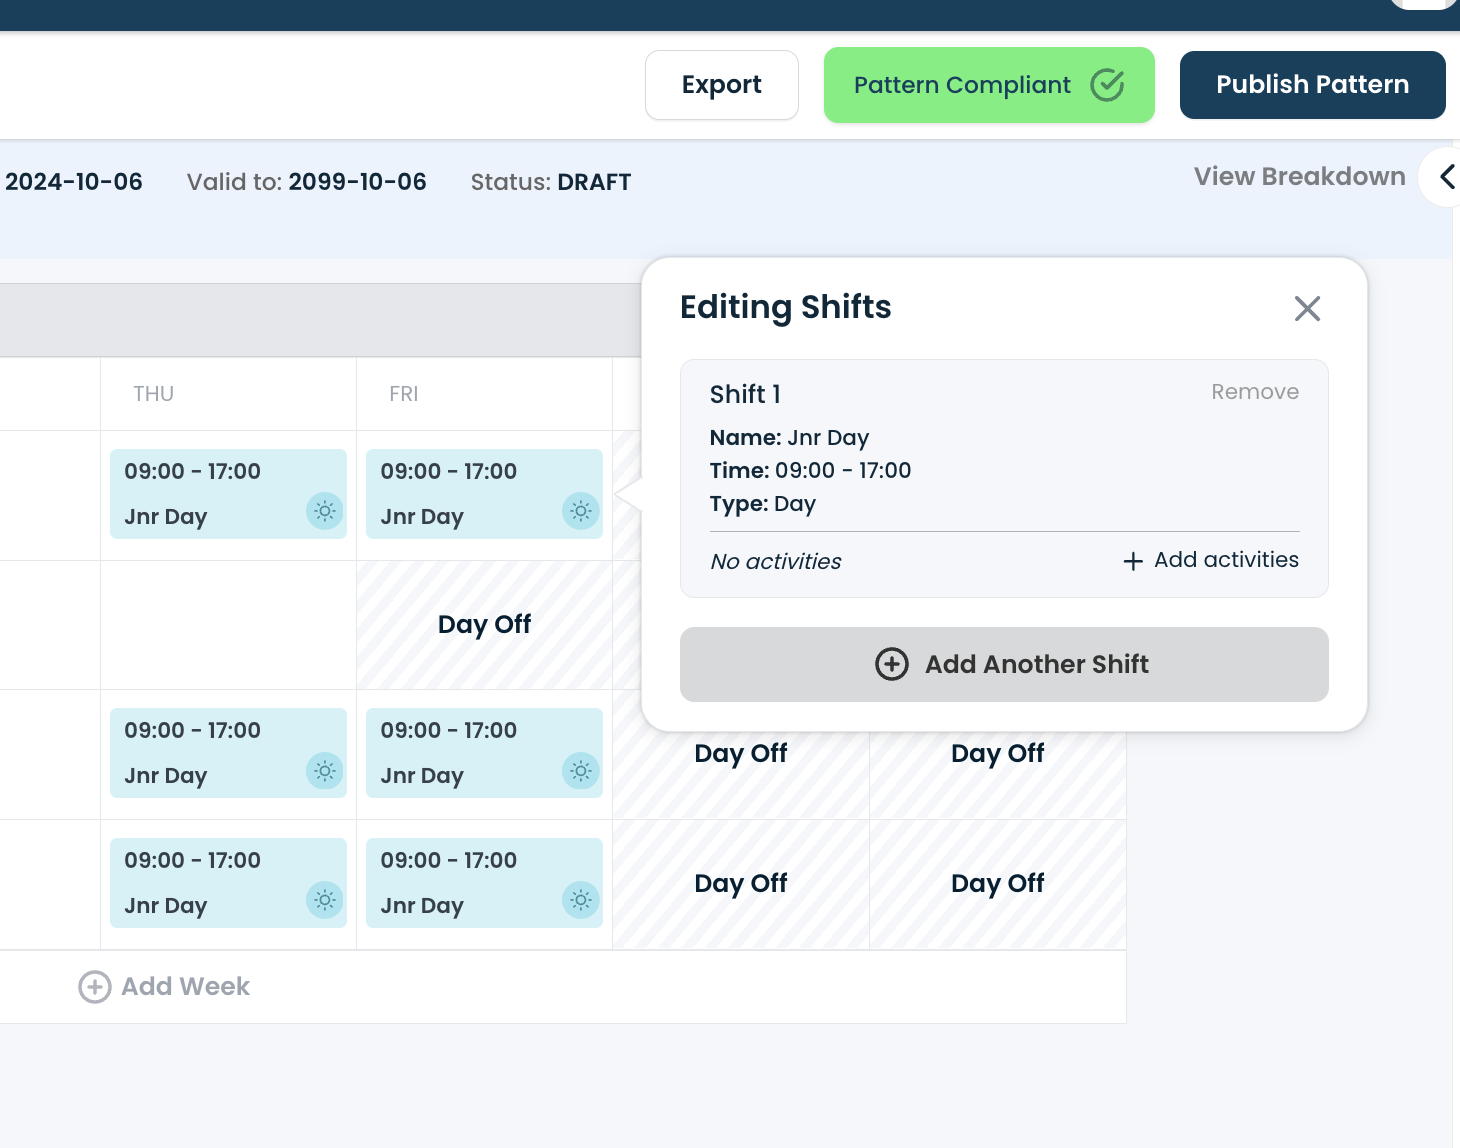Click the sun icon on Friday's bottom-row shift
The height and width of the screenshot is (1148, 1460).
pyautogui.click(x=580, y=900)
